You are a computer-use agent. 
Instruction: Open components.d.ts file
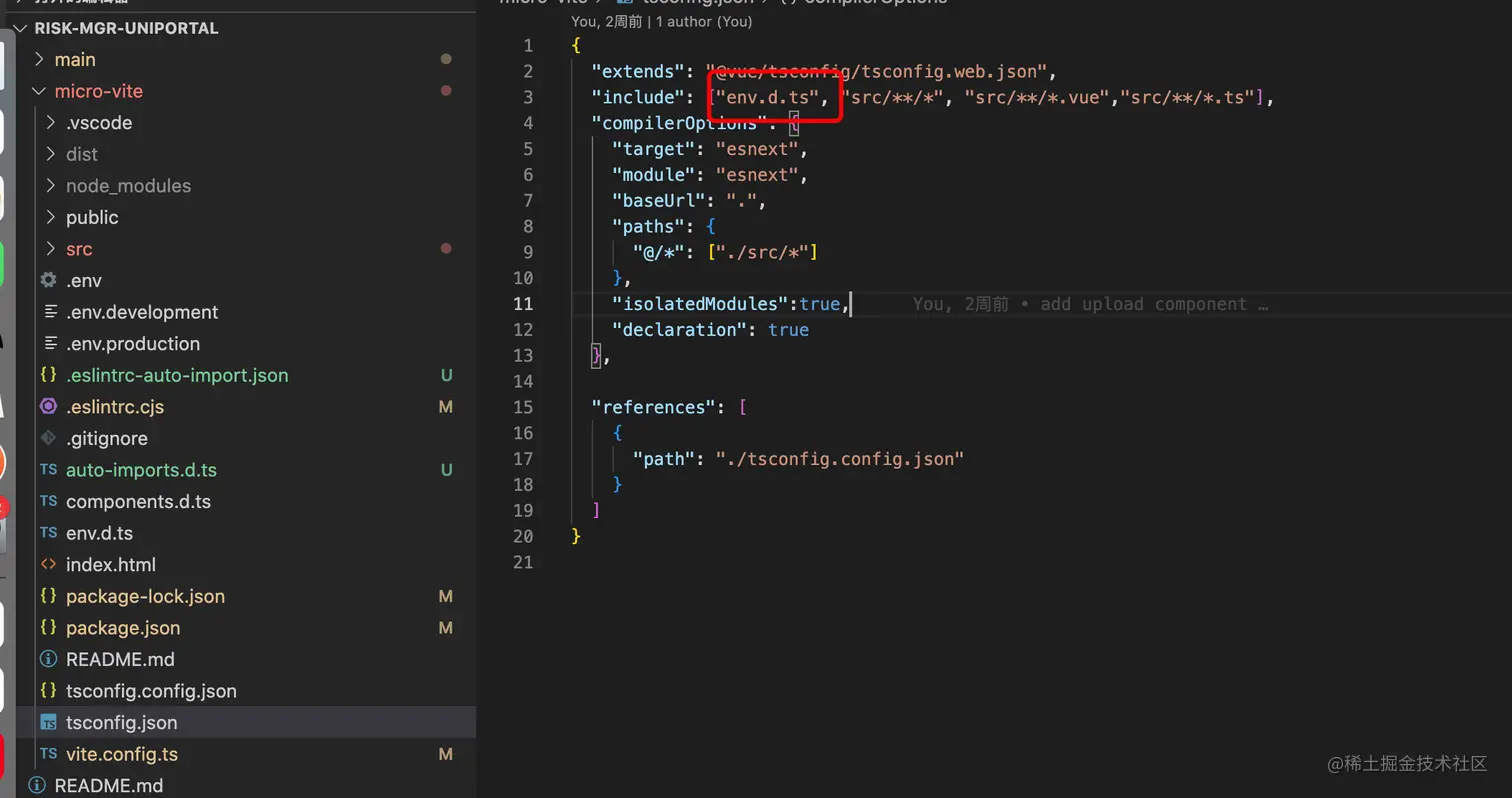coord(138,502)
